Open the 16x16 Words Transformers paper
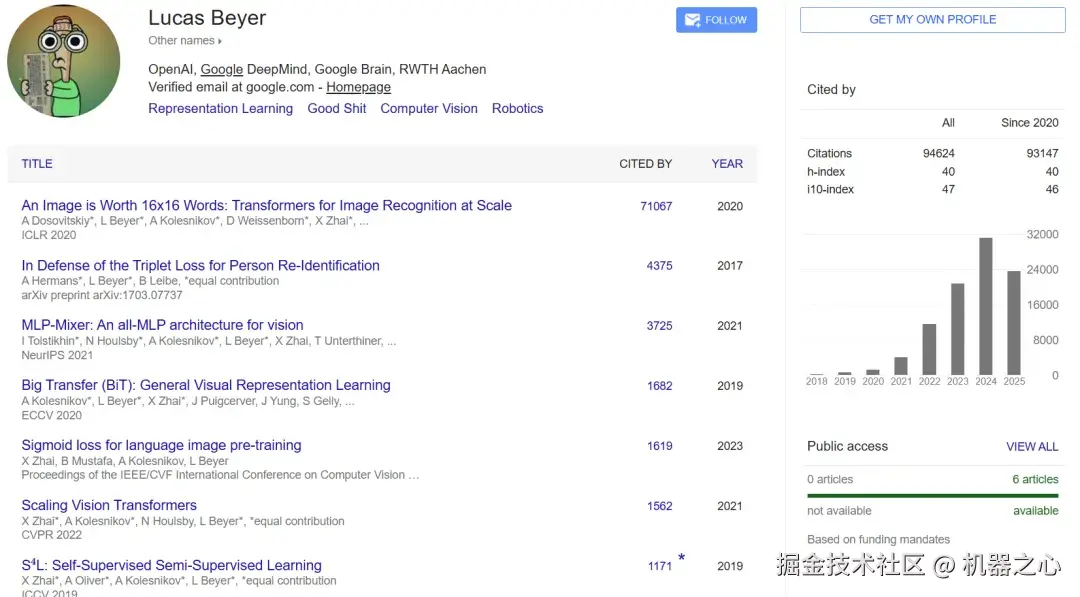Viewport: 1080px width, 597px height. pyautogui.click(x=266, y=205)
